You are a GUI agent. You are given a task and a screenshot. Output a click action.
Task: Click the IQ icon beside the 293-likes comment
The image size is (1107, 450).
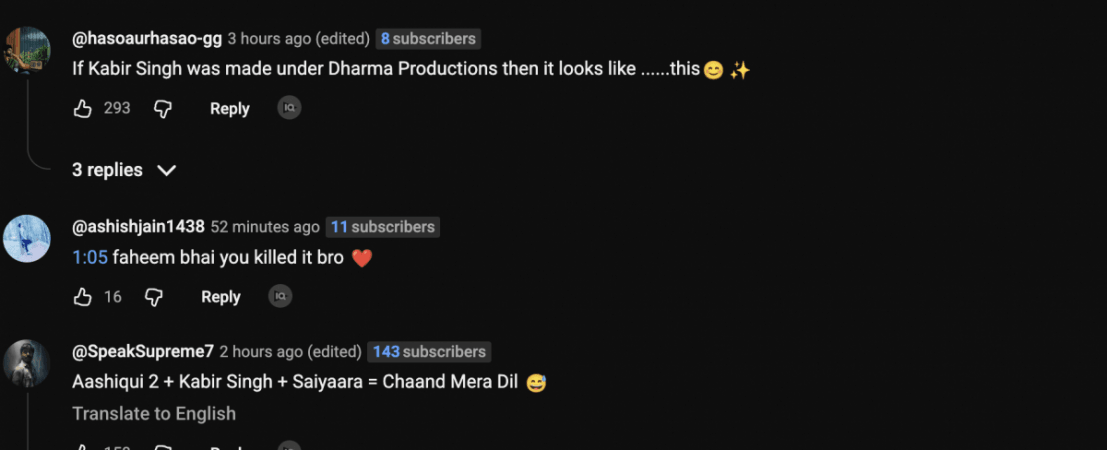coord(289,108)
